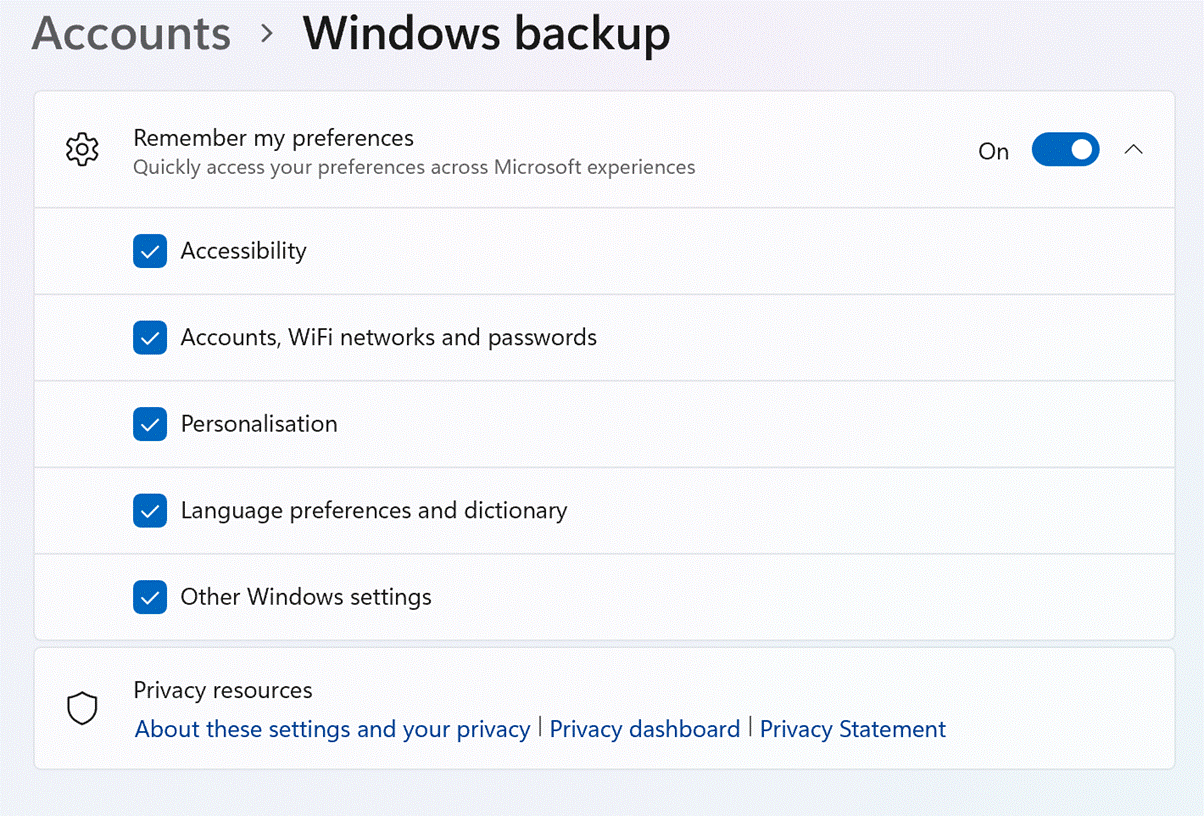Disable the Personalisation checkbox
This screenshot has height=816, width=1204.
150,424
